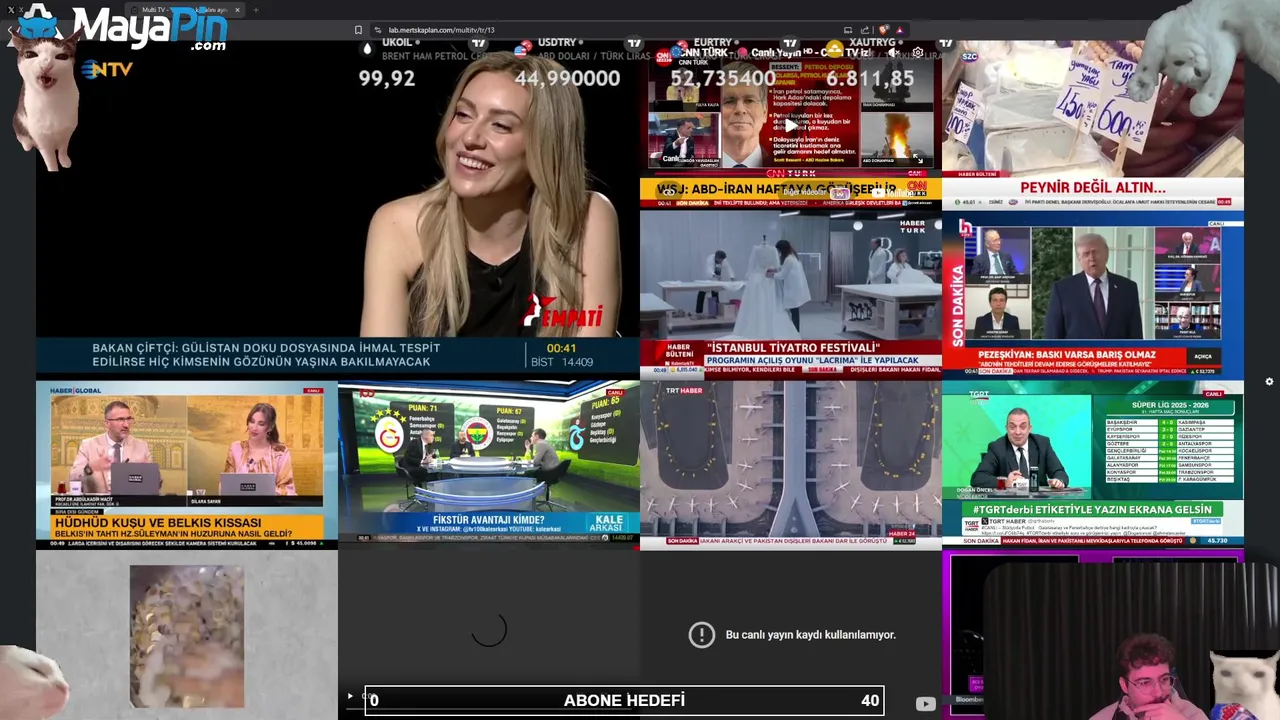Click the play button on loading stream
The height and width of the screenshot is (720, 1280).
tap(350, 696)
